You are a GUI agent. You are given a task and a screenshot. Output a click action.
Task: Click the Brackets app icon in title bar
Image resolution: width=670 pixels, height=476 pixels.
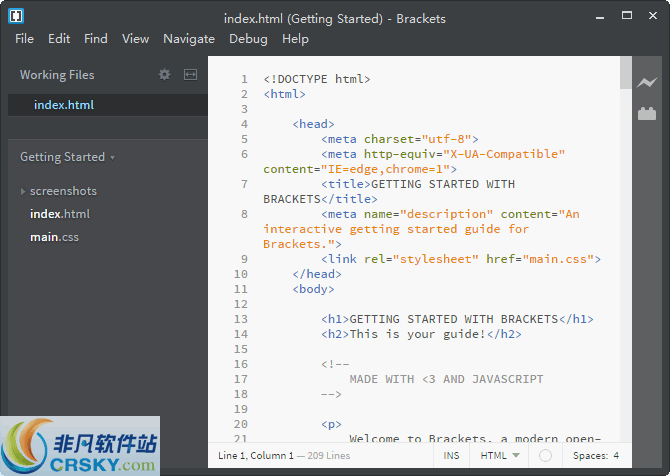18,17
